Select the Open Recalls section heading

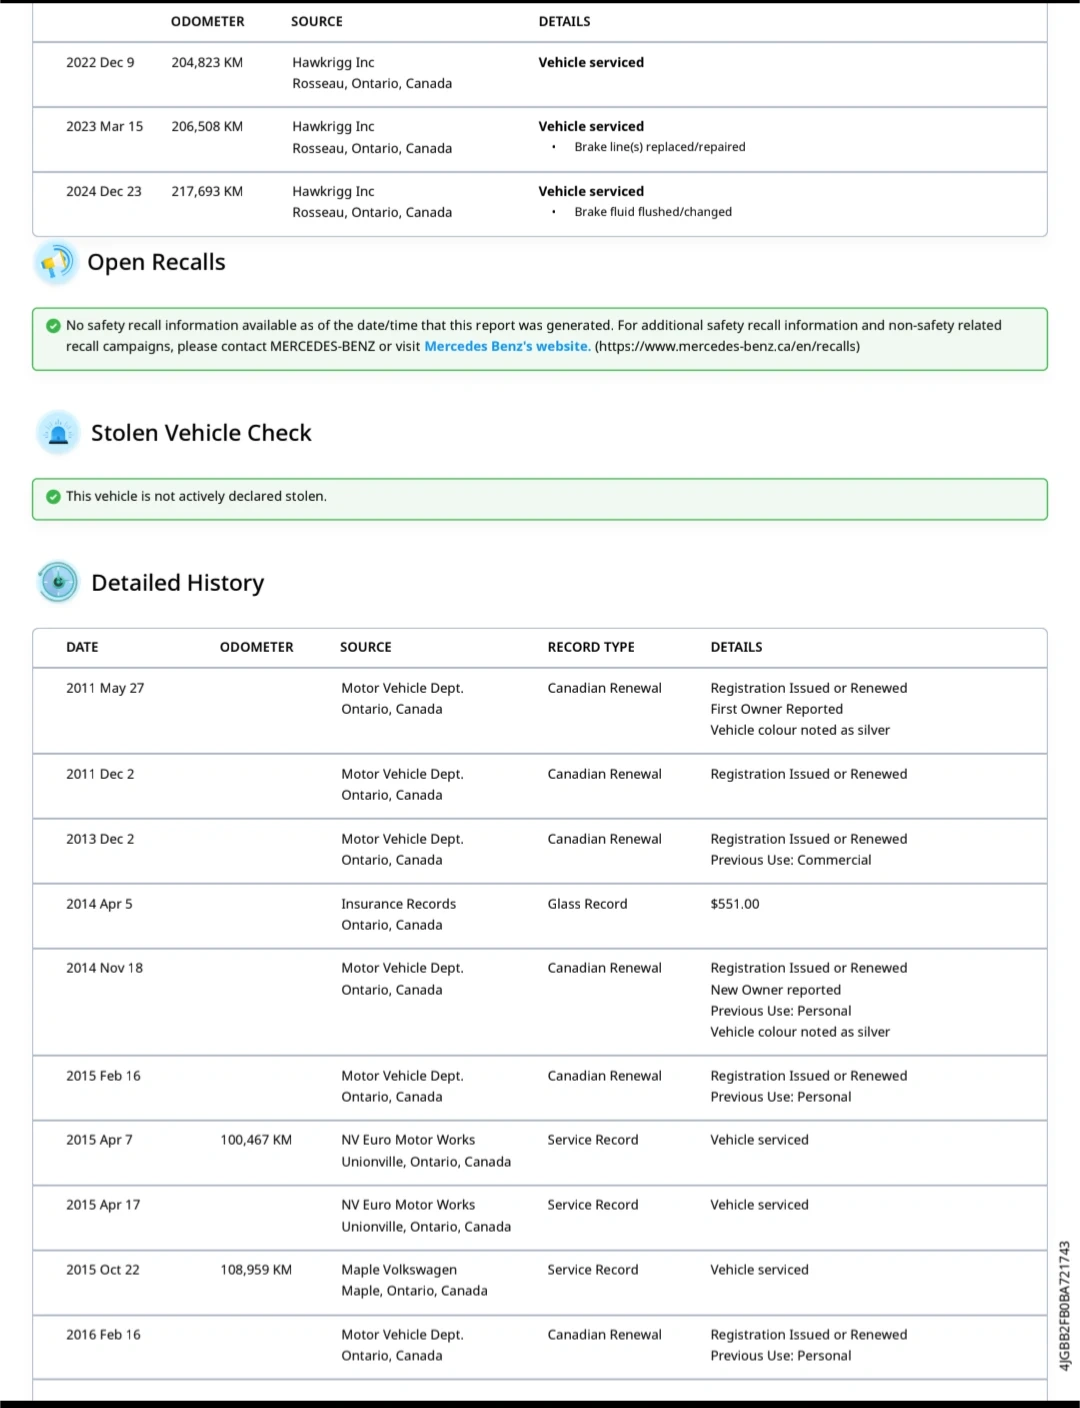[156, 262]
